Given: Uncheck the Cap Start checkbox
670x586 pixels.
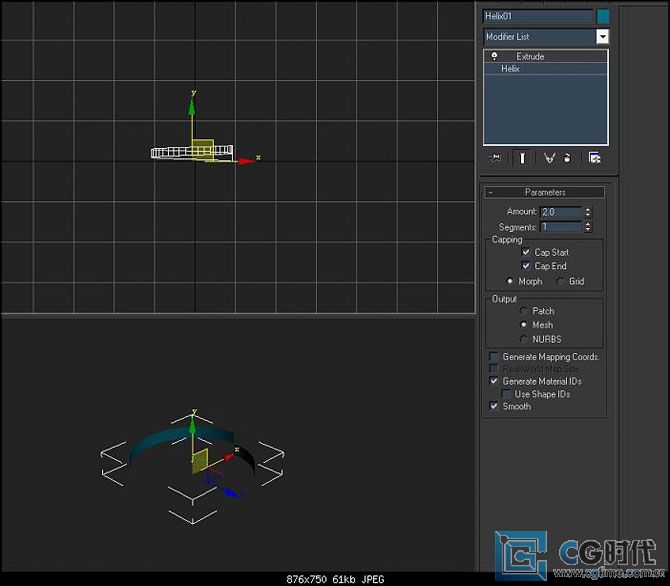Looking at the screenshot, I should point(526,252).
